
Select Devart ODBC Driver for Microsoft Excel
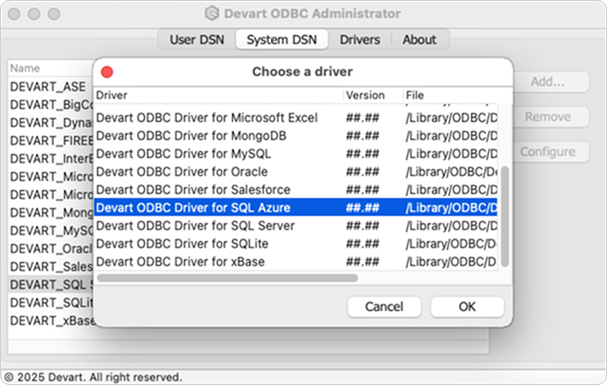296,118
